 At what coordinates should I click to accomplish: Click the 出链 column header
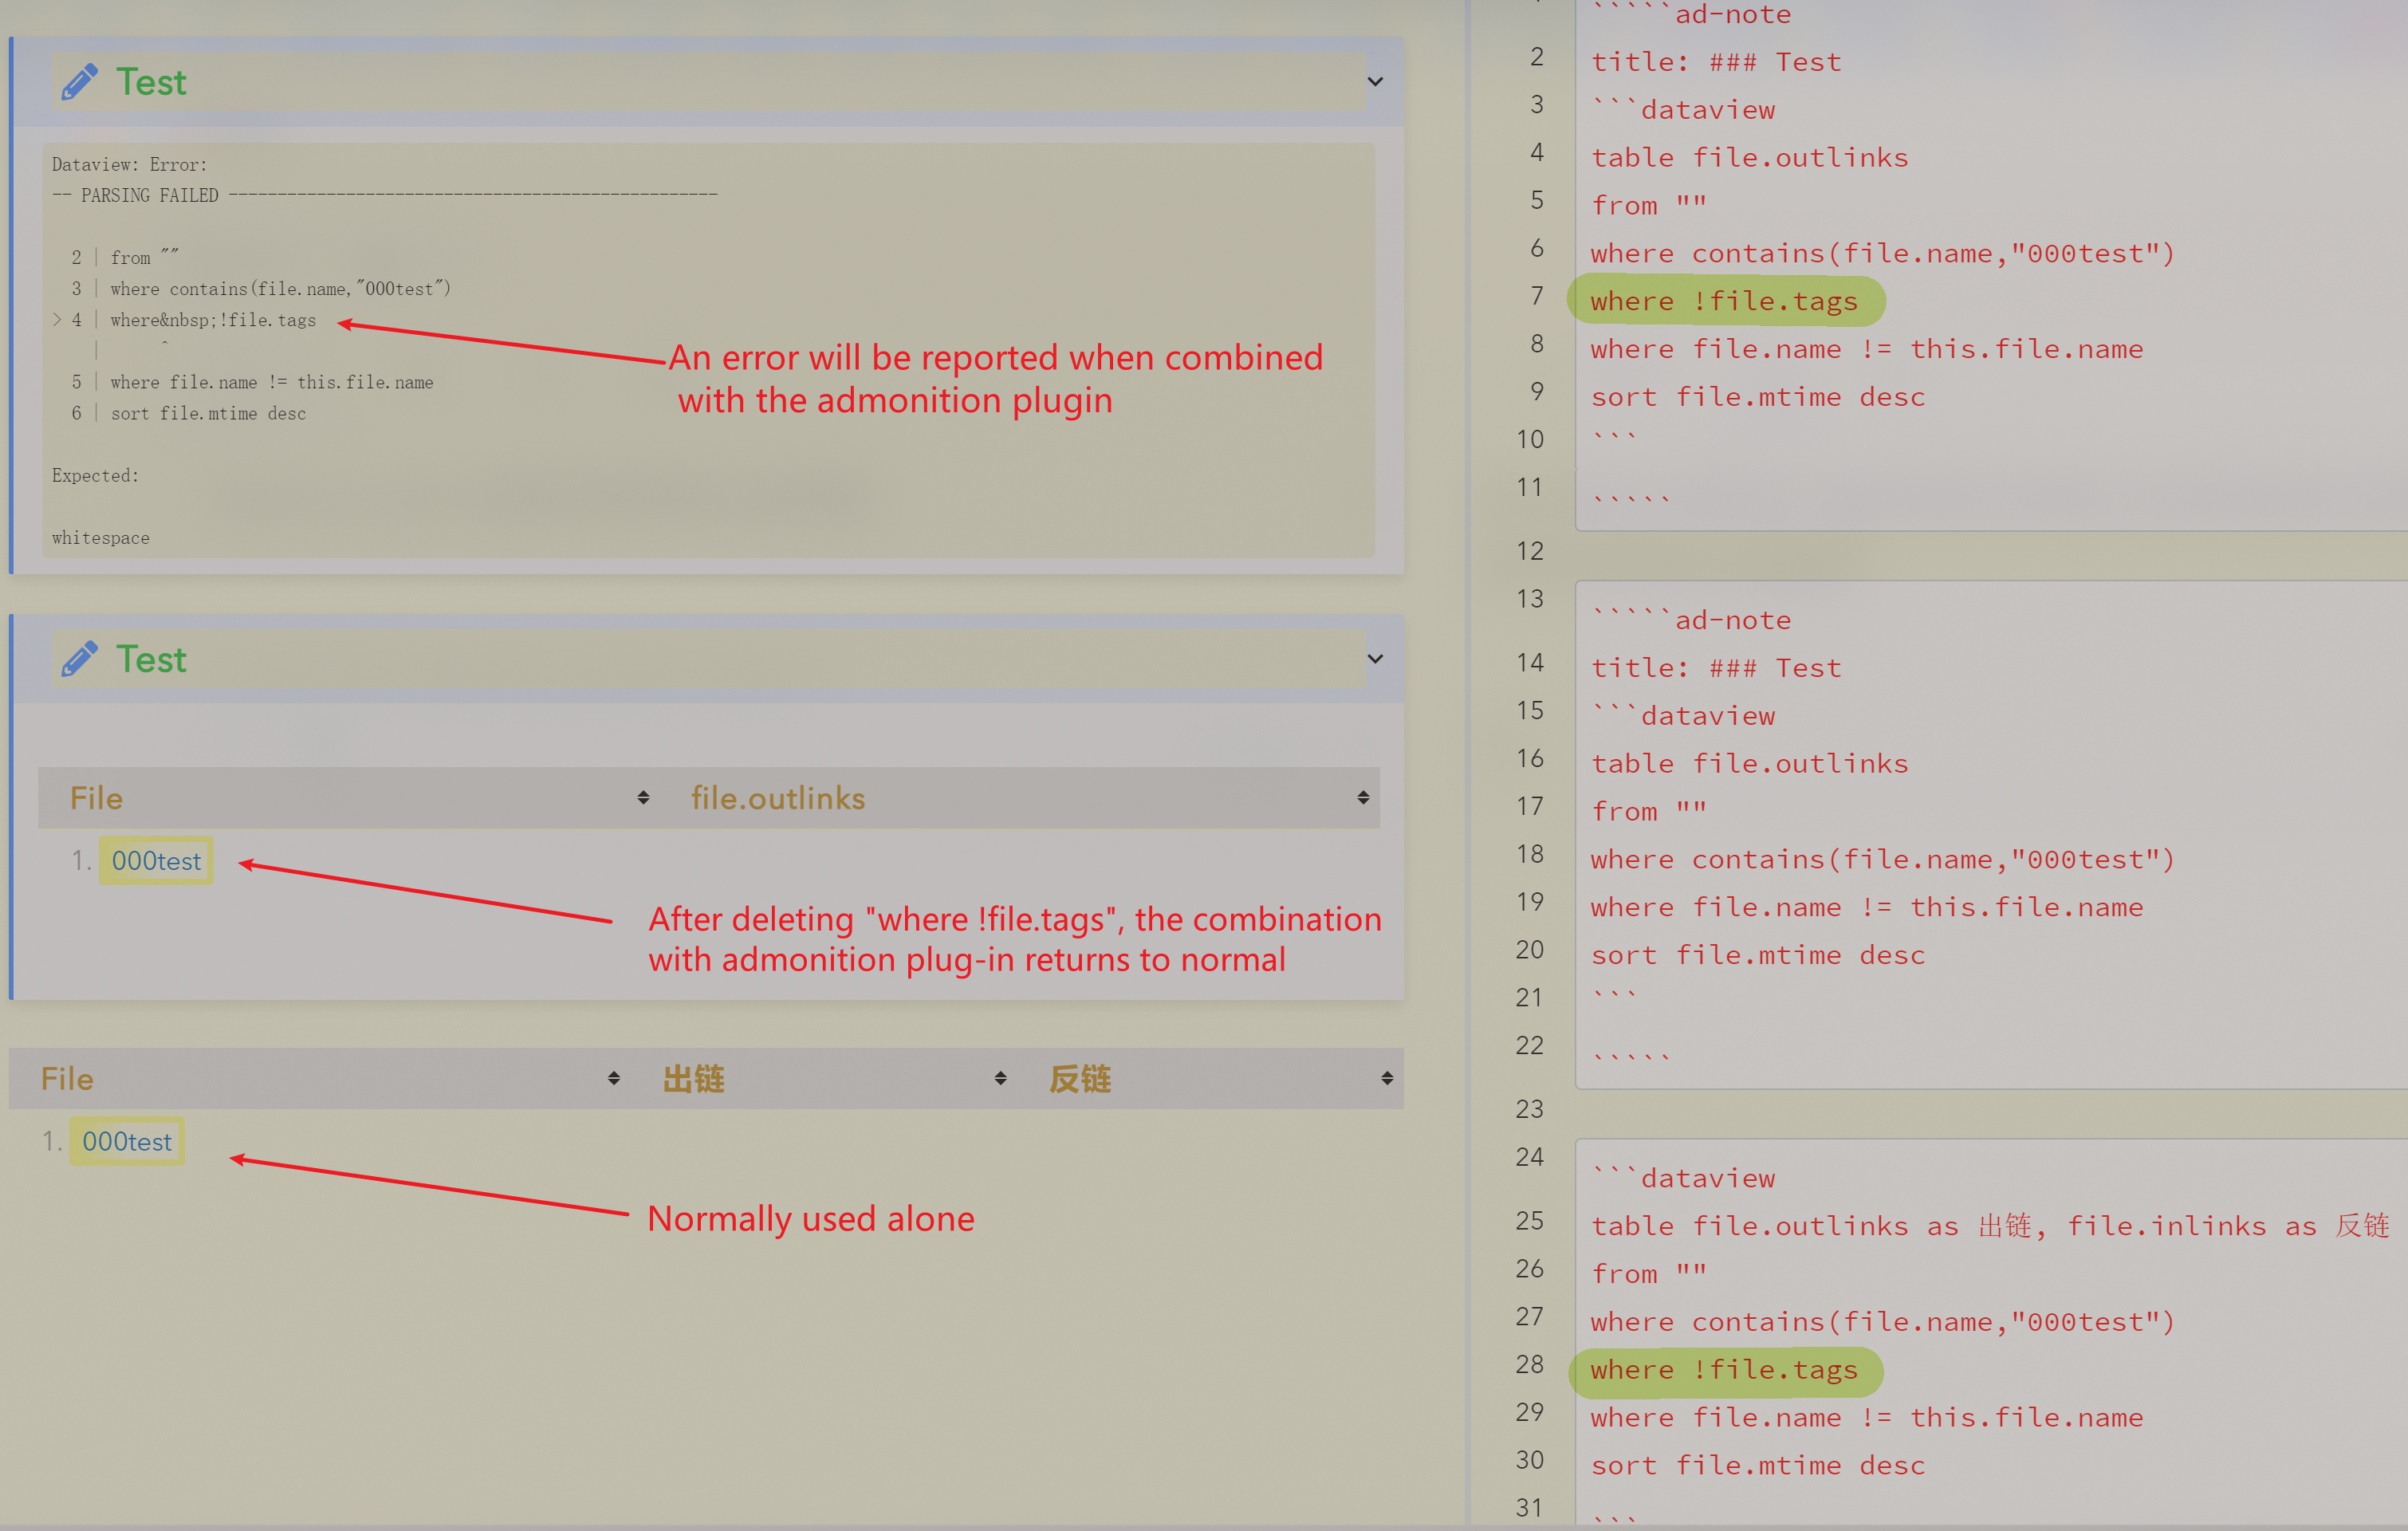[694, 1079]
